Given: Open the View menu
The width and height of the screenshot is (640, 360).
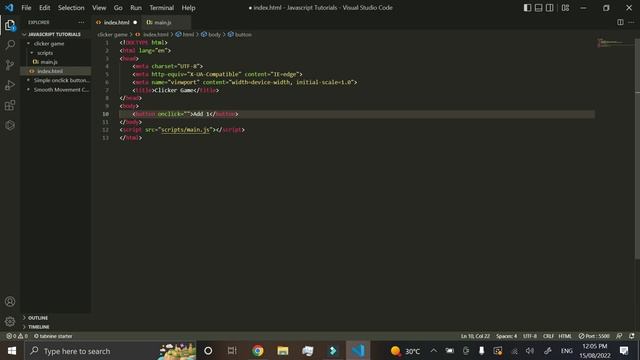Looking at the screenshot, I should pos(99,8).
